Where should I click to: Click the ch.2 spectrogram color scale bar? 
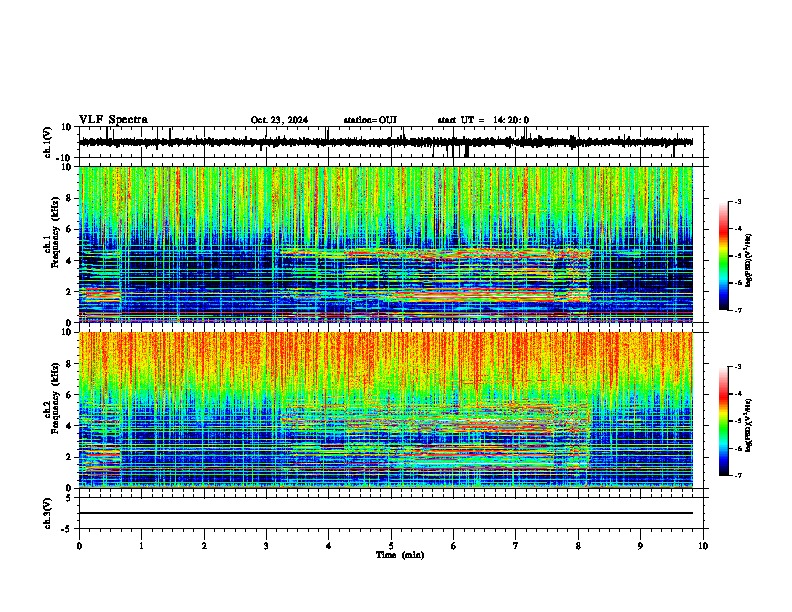723,421
